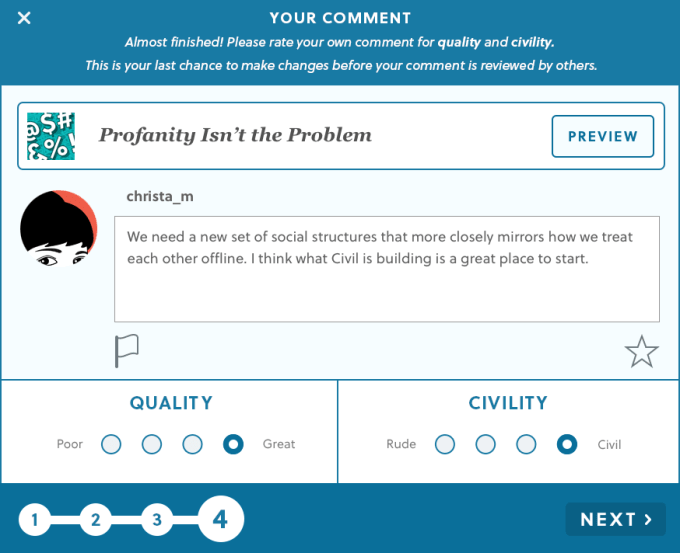Screen dimensions: 680x553
Task: Click the flag icon below the comment
Action: 126,350
